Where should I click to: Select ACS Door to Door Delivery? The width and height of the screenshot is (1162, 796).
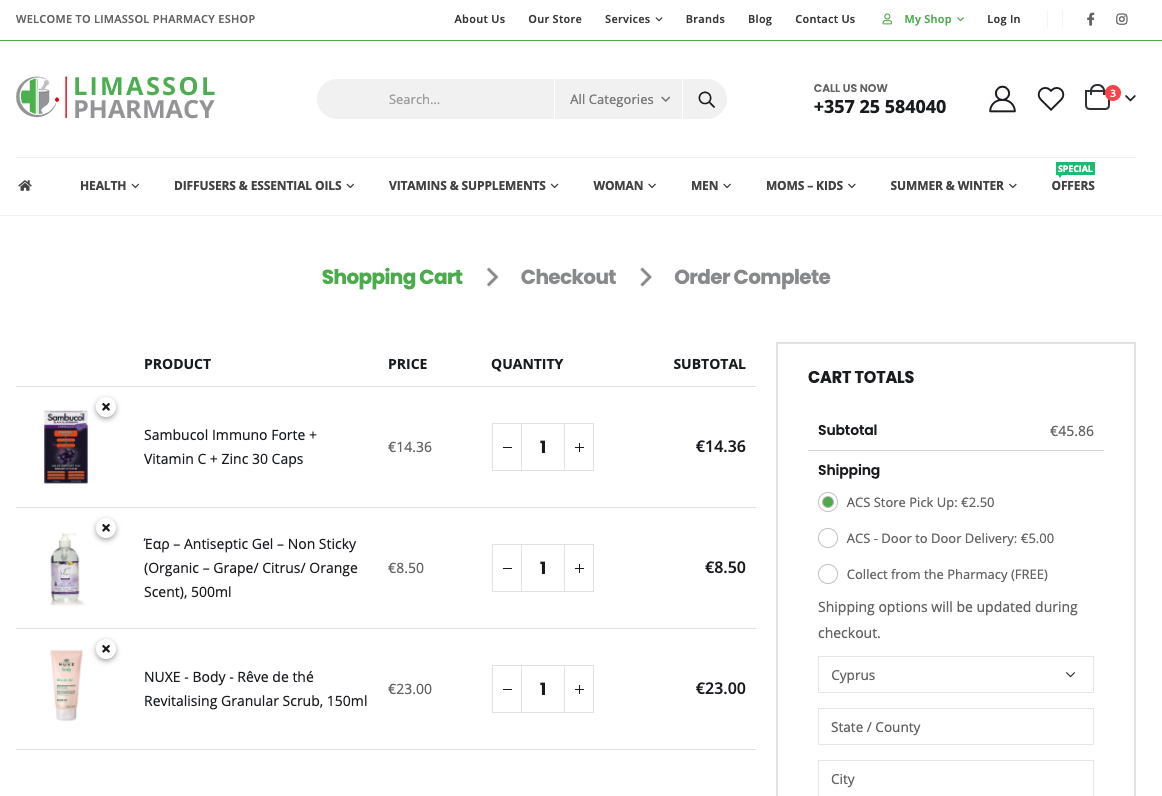[828, 538]
